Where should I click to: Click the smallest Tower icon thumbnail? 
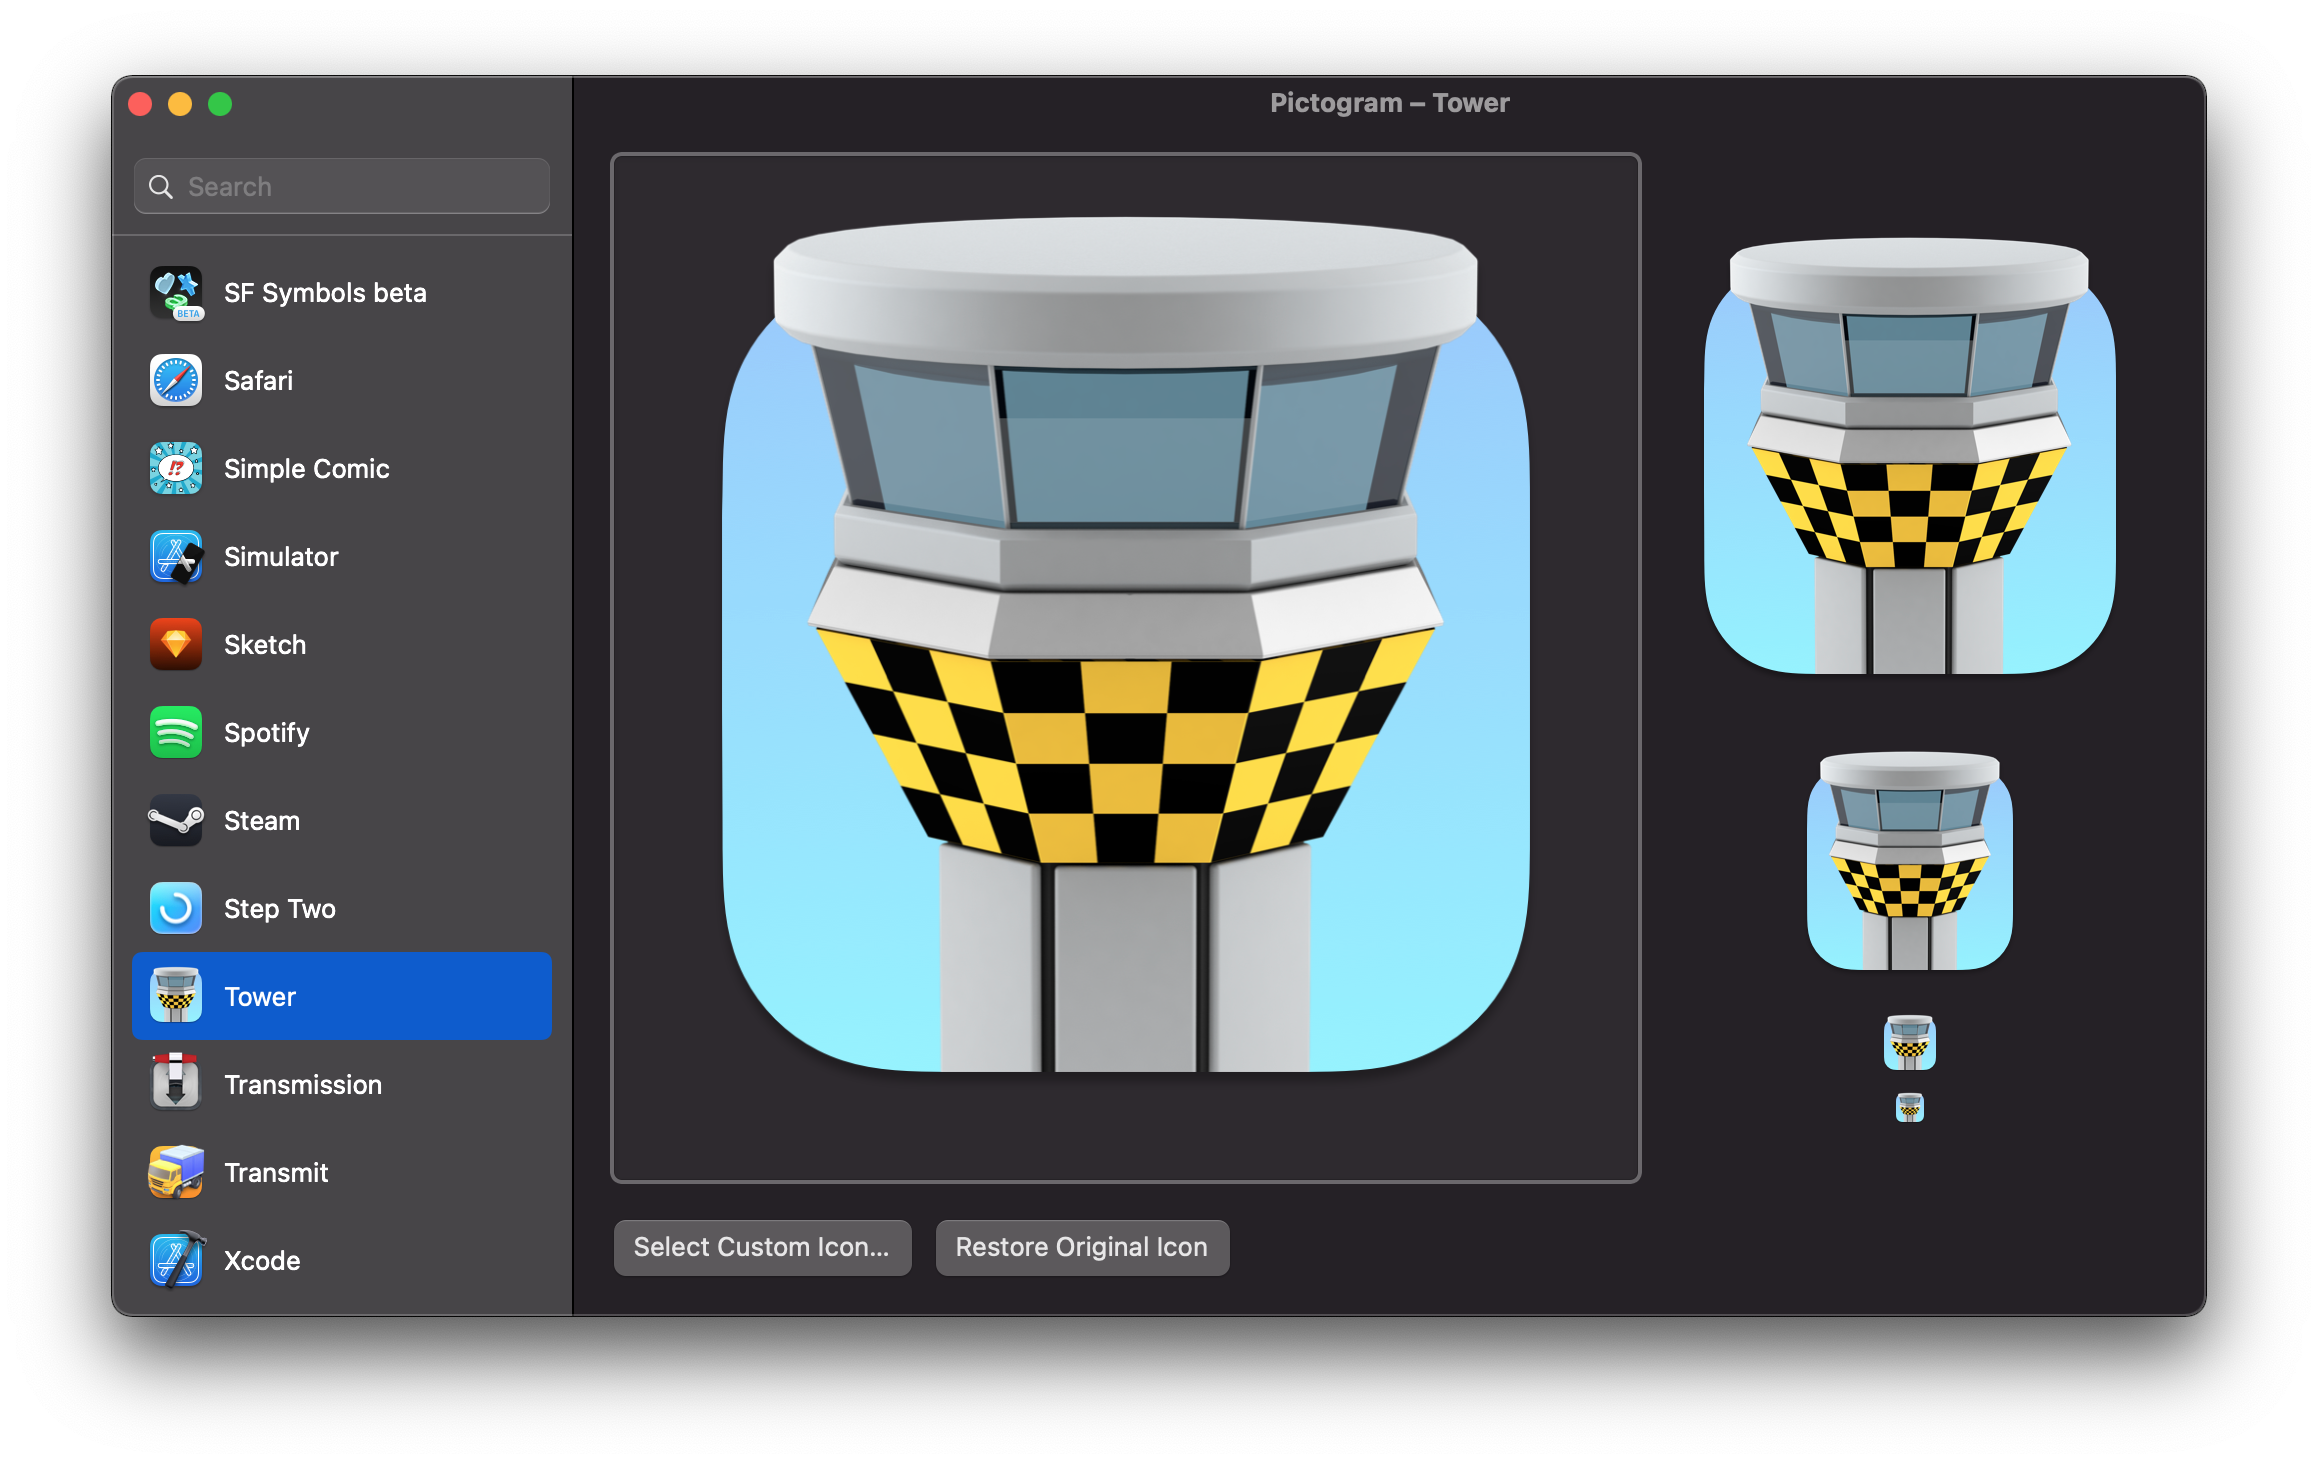(x=1909, y=1107)
